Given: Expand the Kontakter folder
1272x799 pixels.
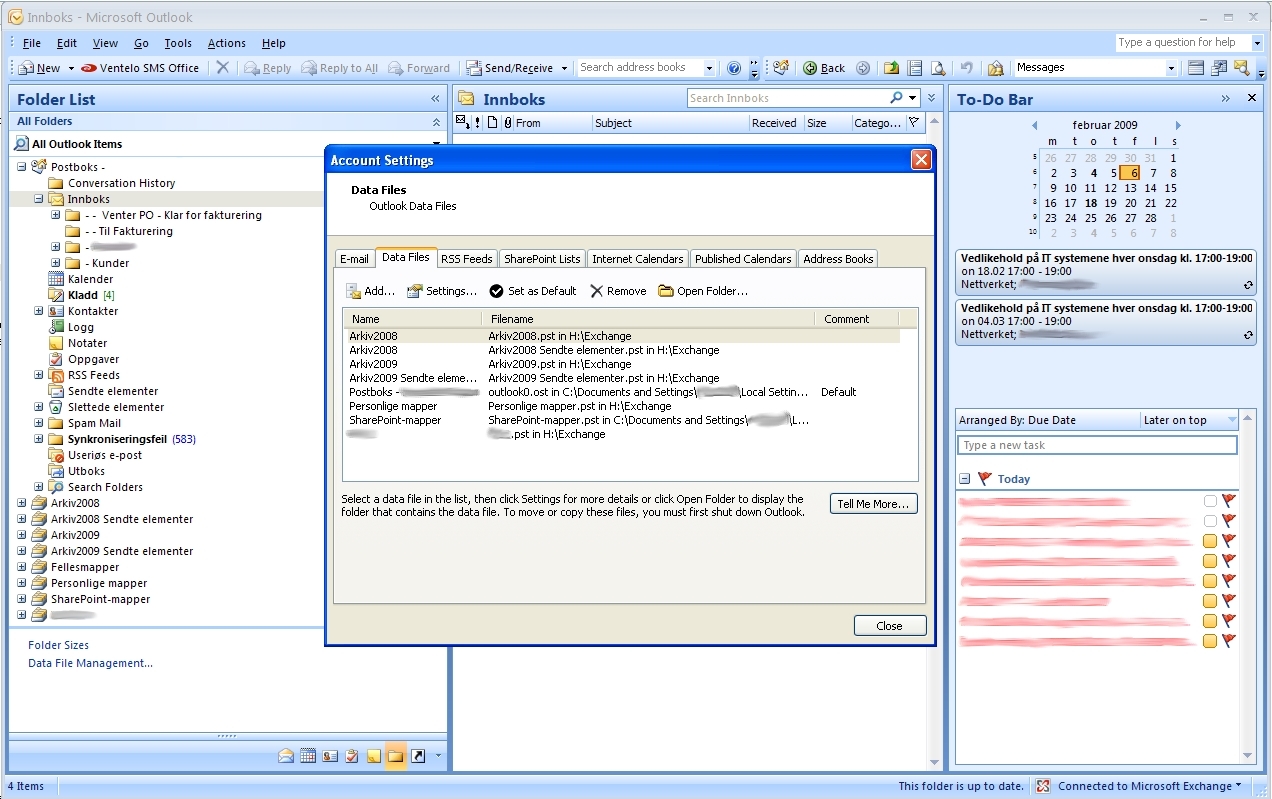Looking at the screenshot, I should 39,311.
